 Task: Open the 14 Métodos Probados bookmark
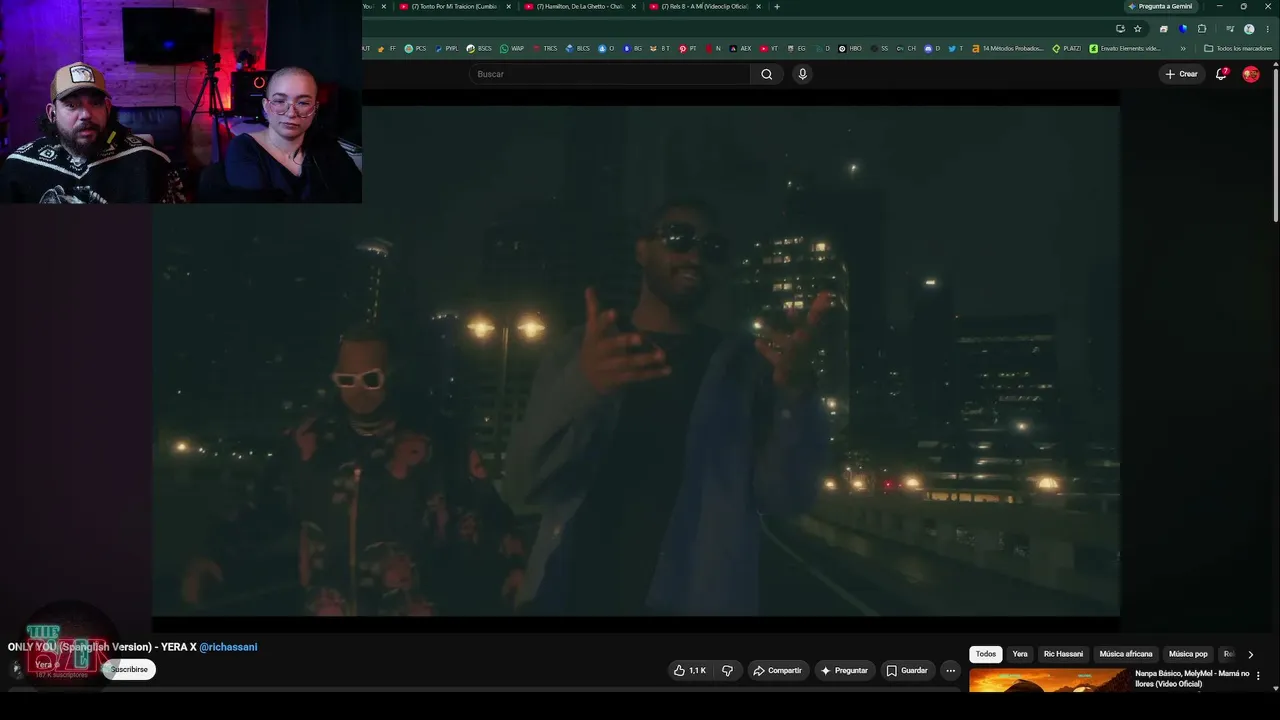pyautogui.click(x=1008, y=48)
